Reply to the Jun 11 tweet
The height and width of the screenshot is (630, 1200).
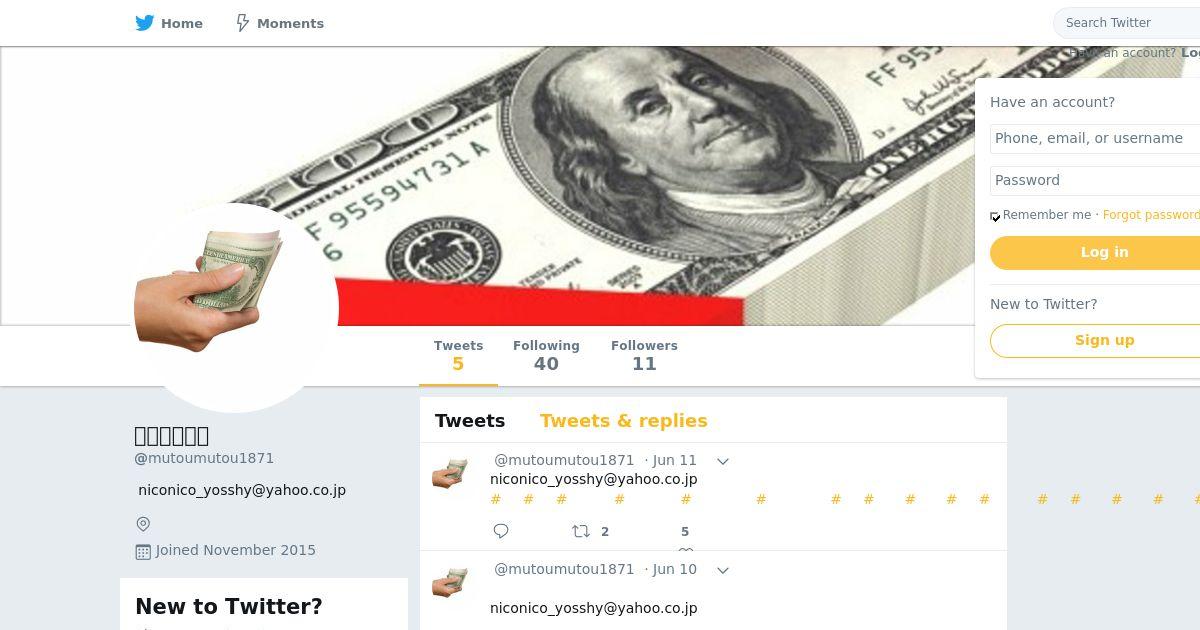501,531
